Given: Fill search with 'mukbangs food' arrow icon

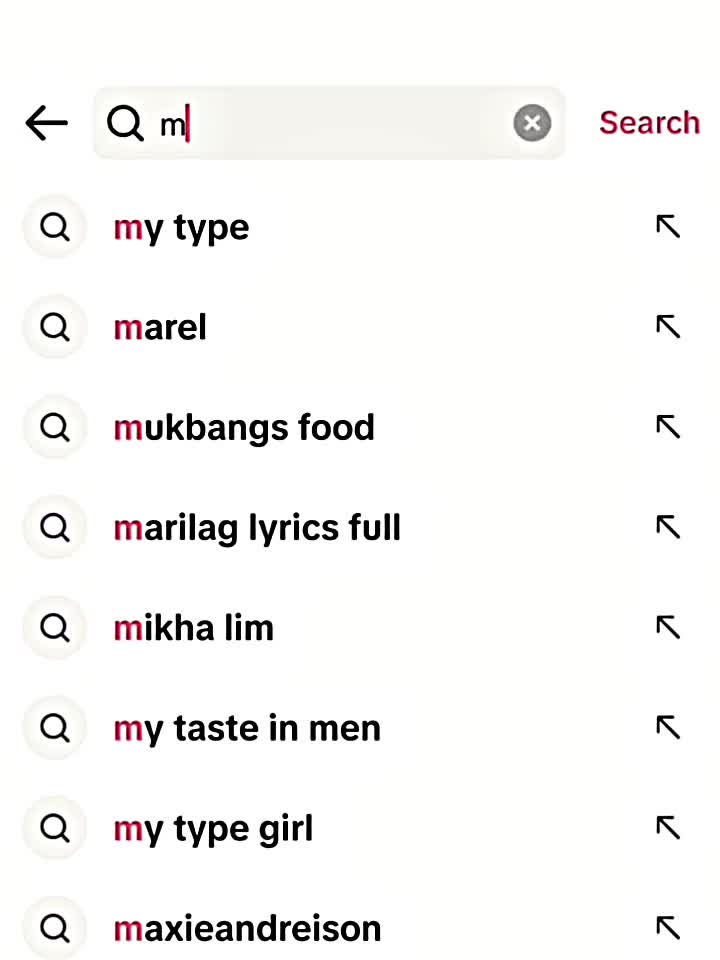Looking at the screenshot, I should pyautogui.click(x=668, y=427).
